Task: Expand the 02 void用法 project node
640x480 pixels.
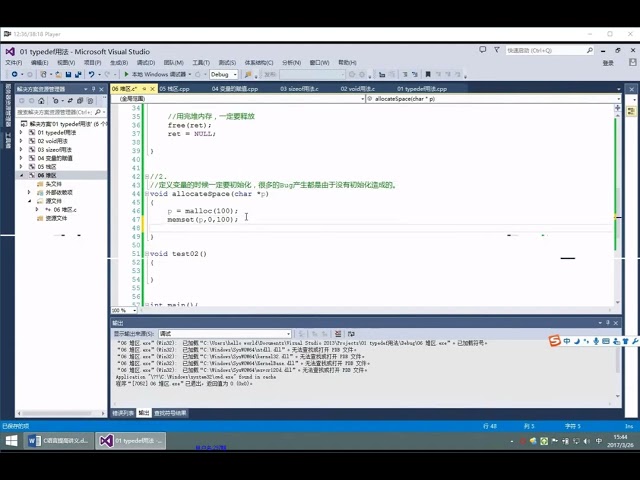Action: [x=21, y=141]
